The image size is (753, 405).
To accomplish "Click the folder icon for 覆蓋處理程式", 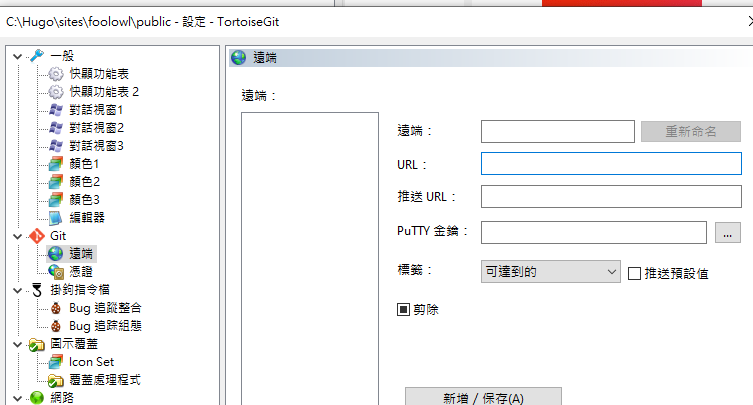I will (56, 380).
